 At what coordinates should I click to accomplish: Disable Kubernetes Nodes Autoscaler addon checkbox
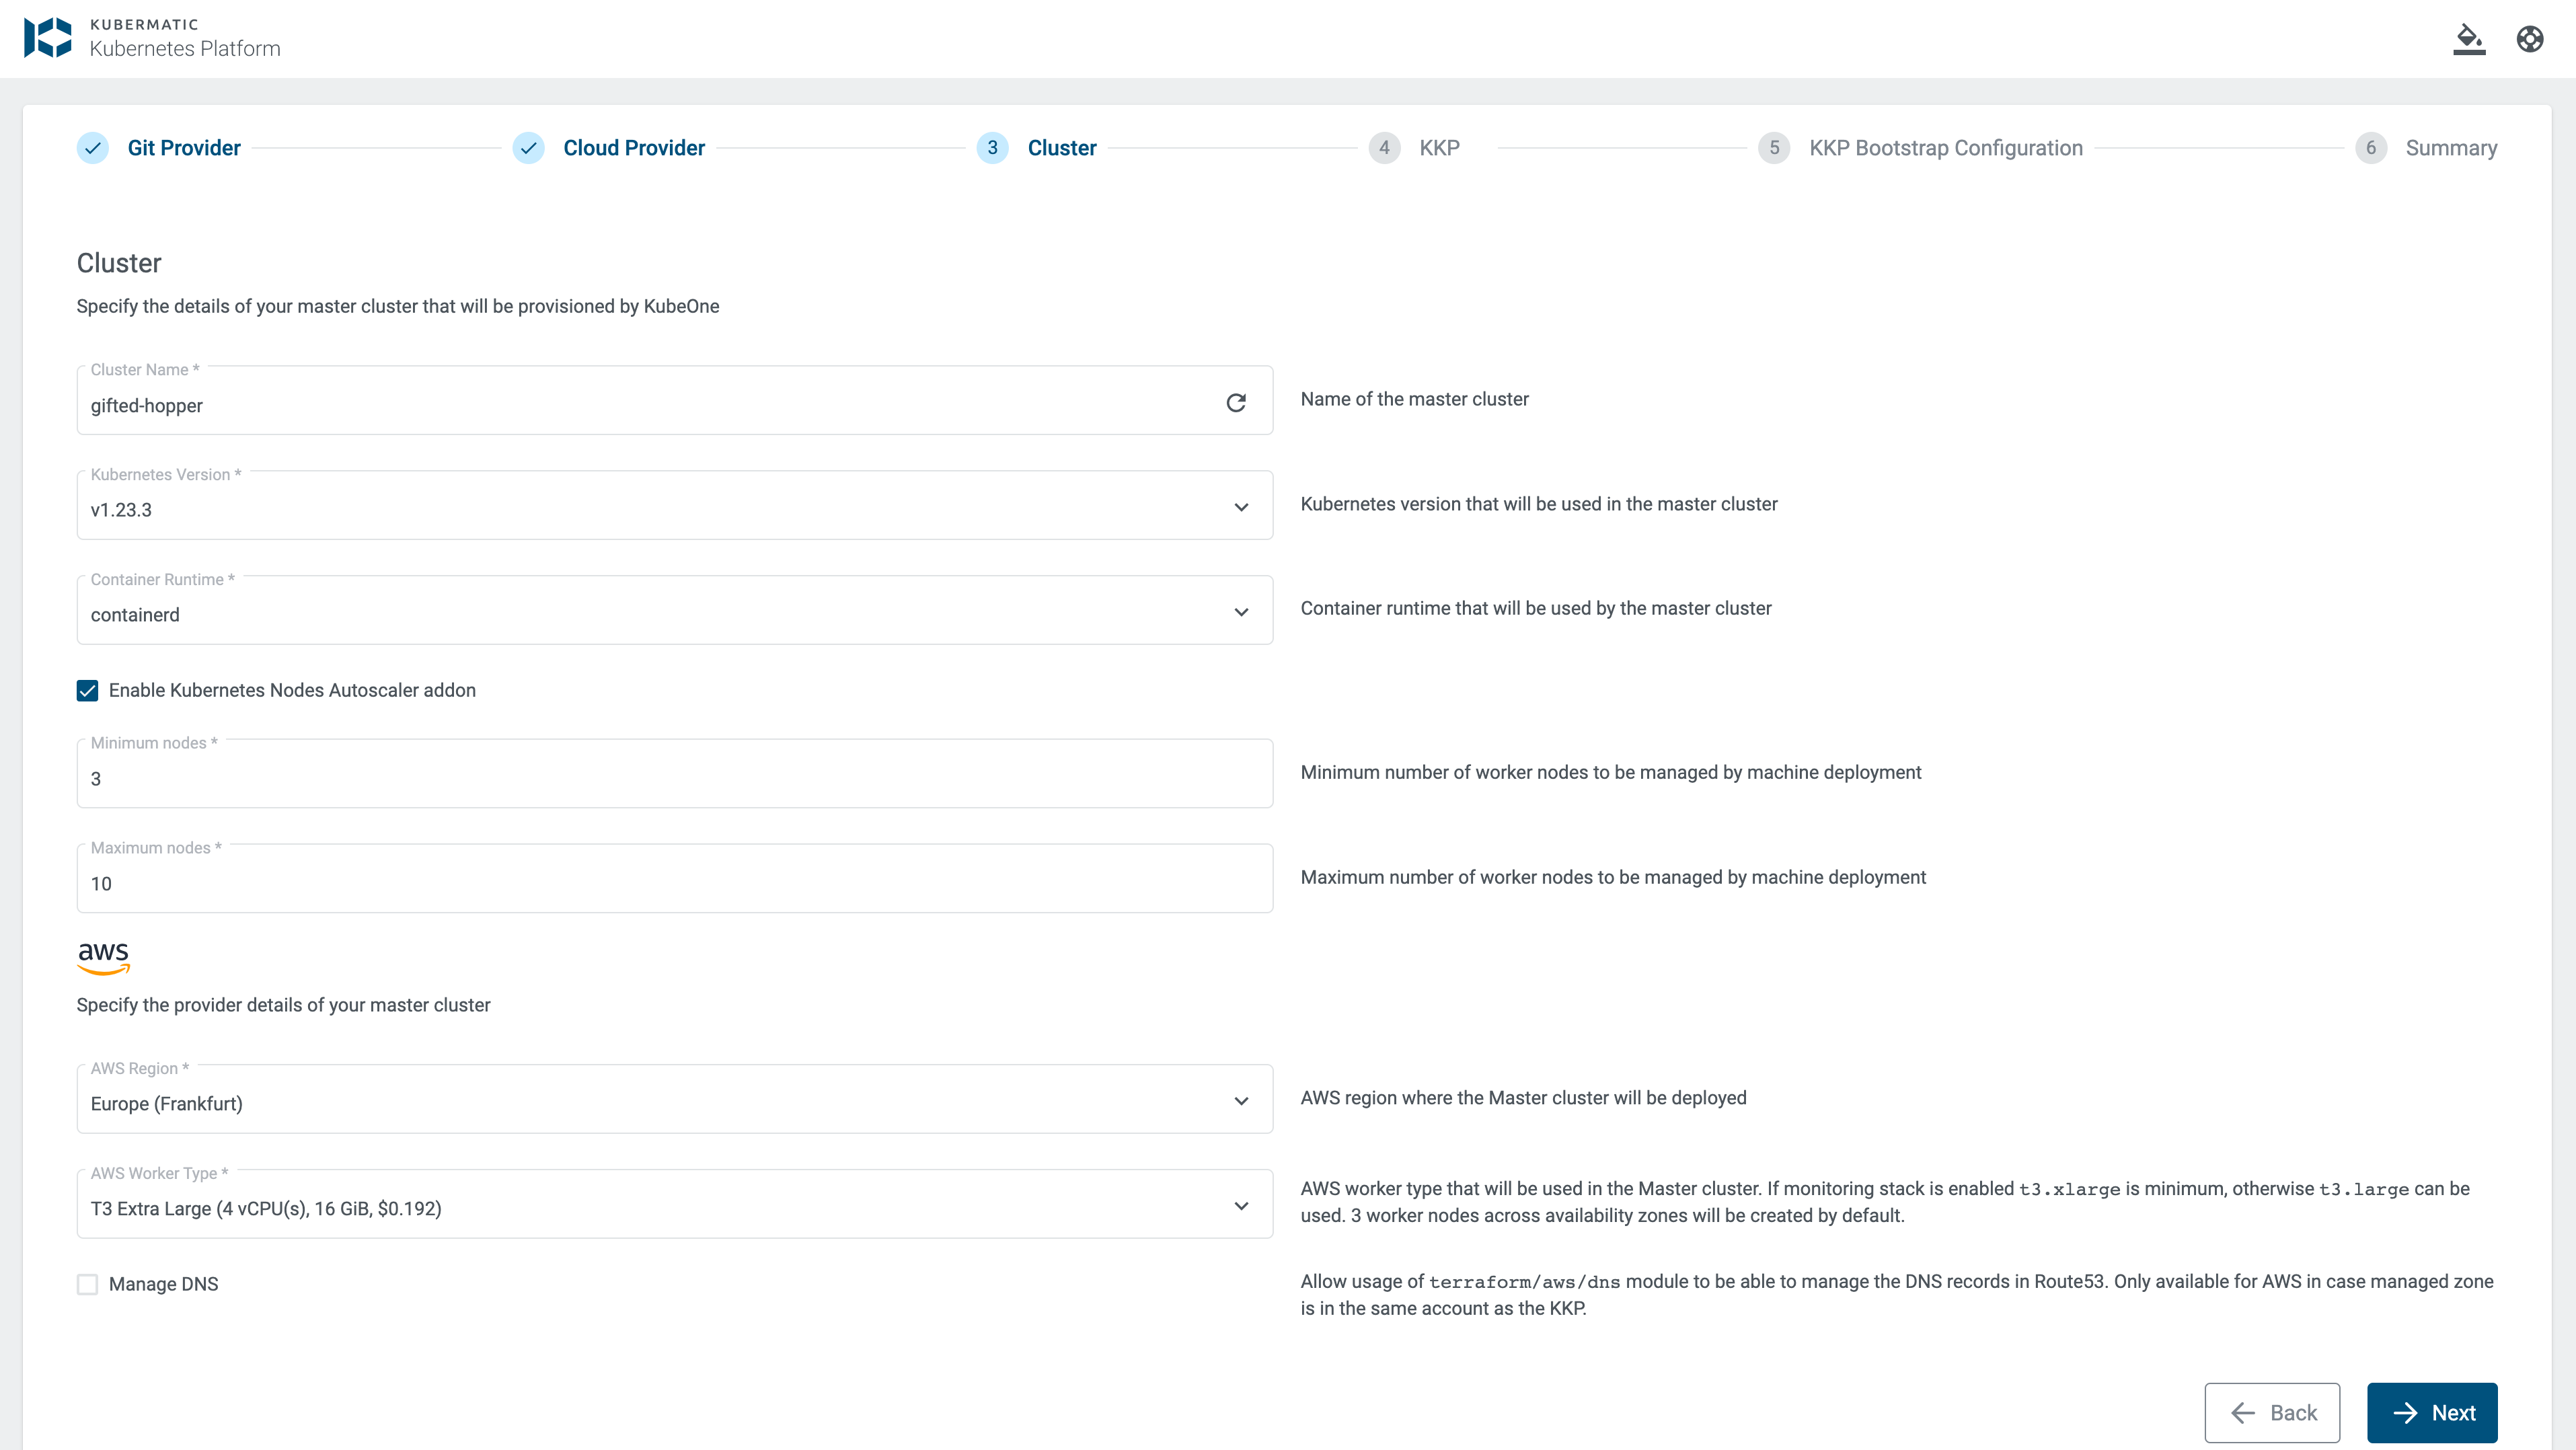(x=88, y=691)
